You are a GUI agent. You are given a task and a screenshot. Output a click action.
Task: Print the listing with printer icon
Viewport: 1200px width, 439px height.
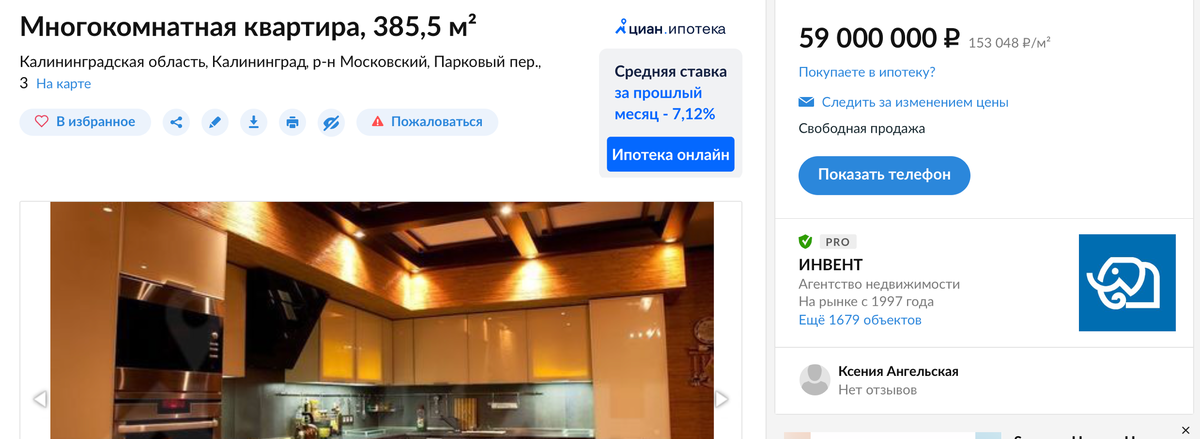click(293, 122)
